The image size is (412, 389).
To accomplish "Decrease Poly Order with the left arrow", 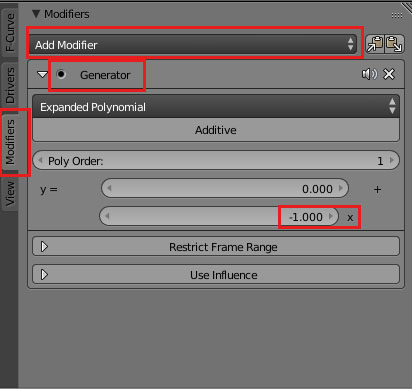I will click(40, 160).
